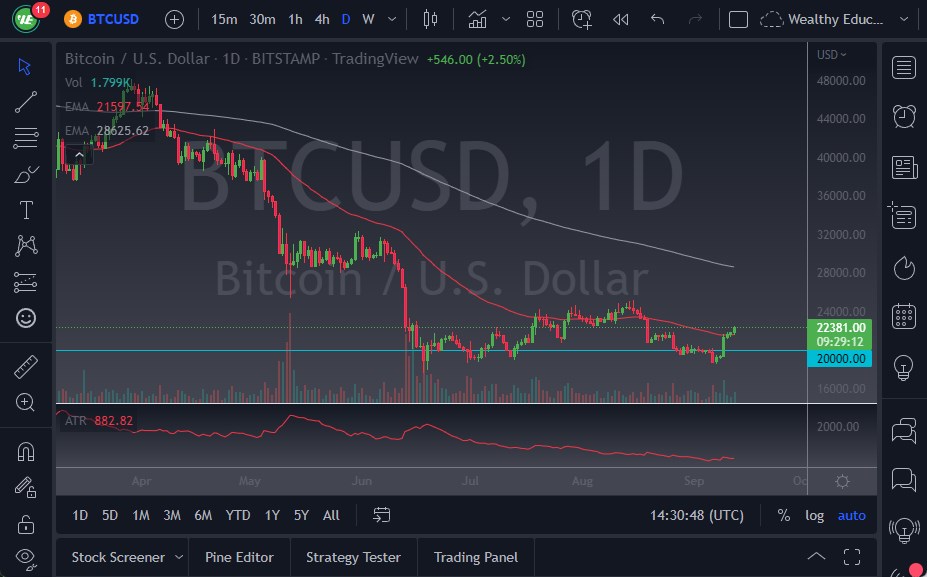Open the Alerts panel in the right sidebar
This screenshot has height=577, width=927.
click(903, 116)
